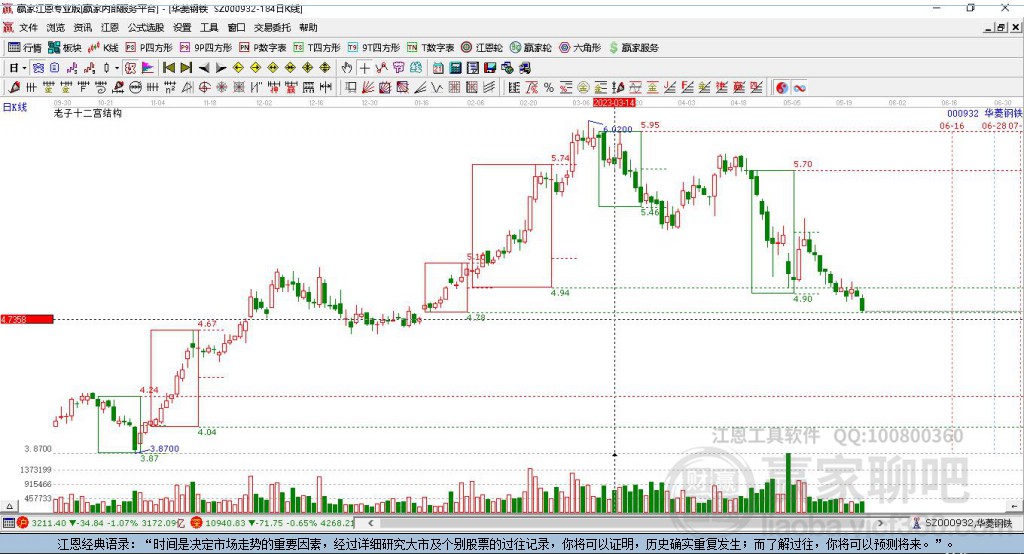Image resolution: width=1024 pixels, height=554 pixels.
Task: Toggle the crosshair cursor tool
Action: click(x=364, y=67)
